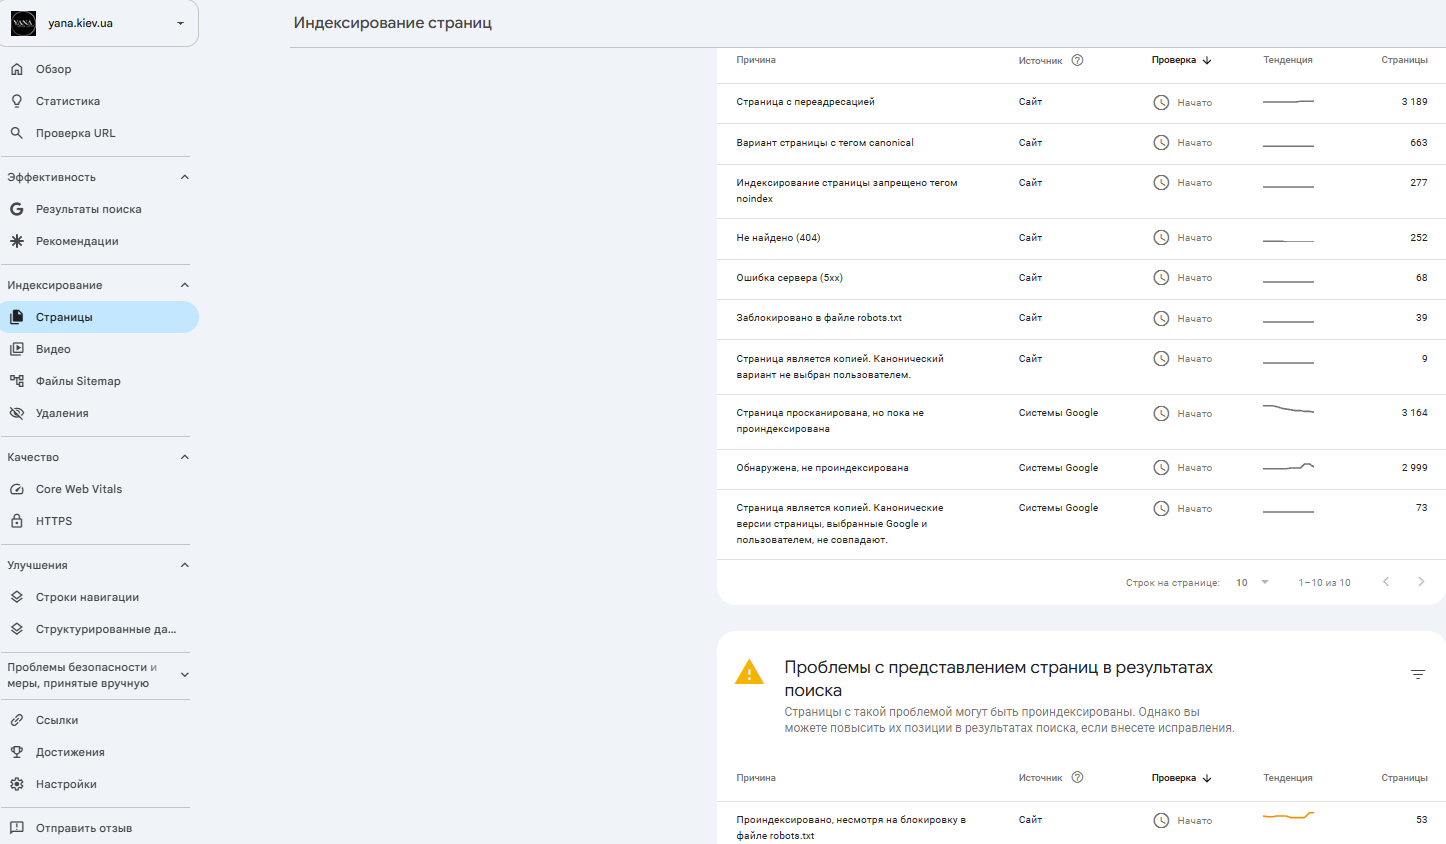Open Проиндексировано, несмотря на блокировку row
The height and width of the screenshot is (844, 1446).
(1081, 823)
